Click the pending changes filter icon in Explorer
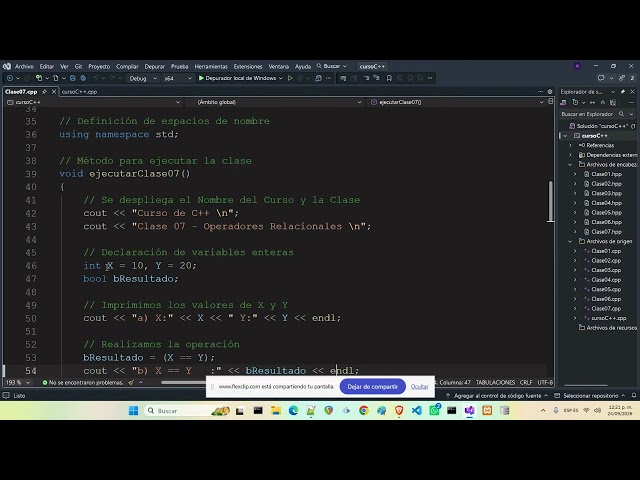Image resolution: width=640 pixels, height=480 pixels. [575, 102]
